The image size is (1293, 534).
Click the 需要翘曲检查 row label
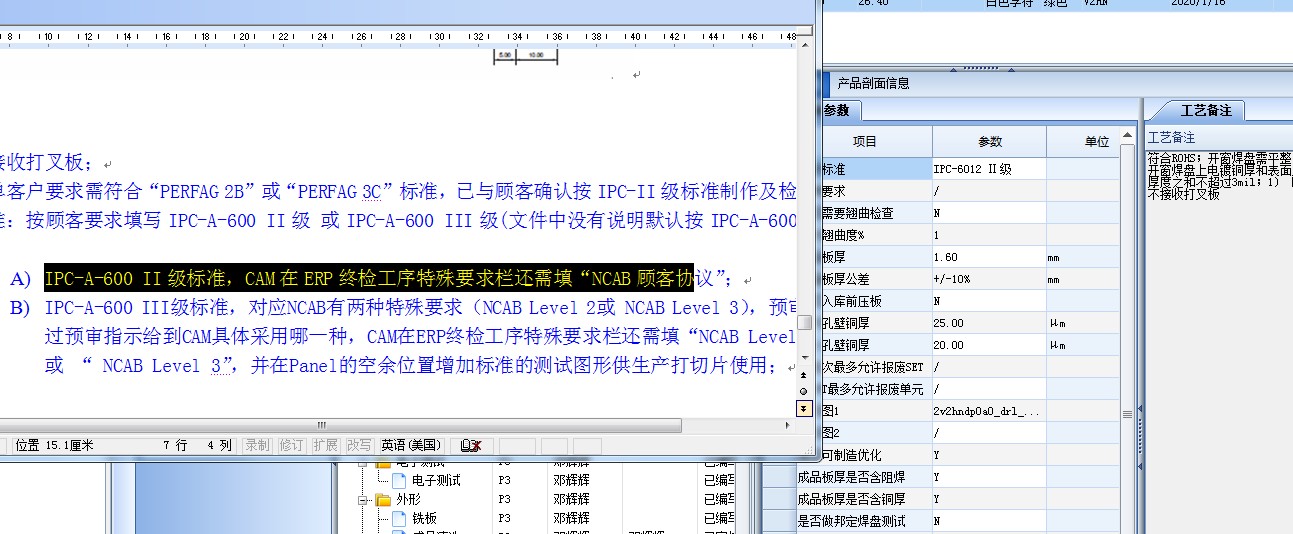click(x=858, y=213)
